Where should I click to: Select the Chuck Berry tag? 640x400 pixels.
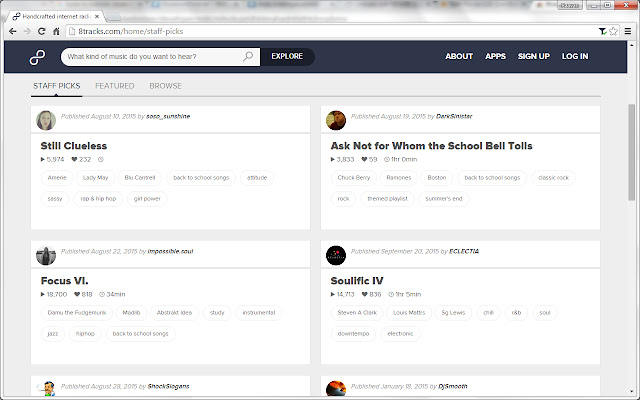(x=354, y=178)
